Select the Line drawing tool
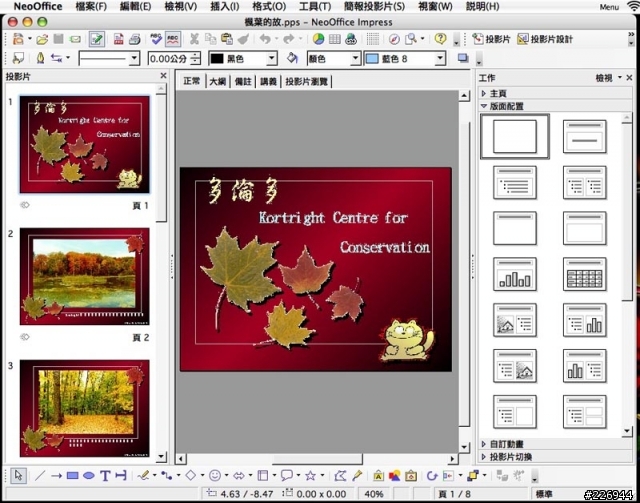The image size is (640, 503). [x=40, y=476]
